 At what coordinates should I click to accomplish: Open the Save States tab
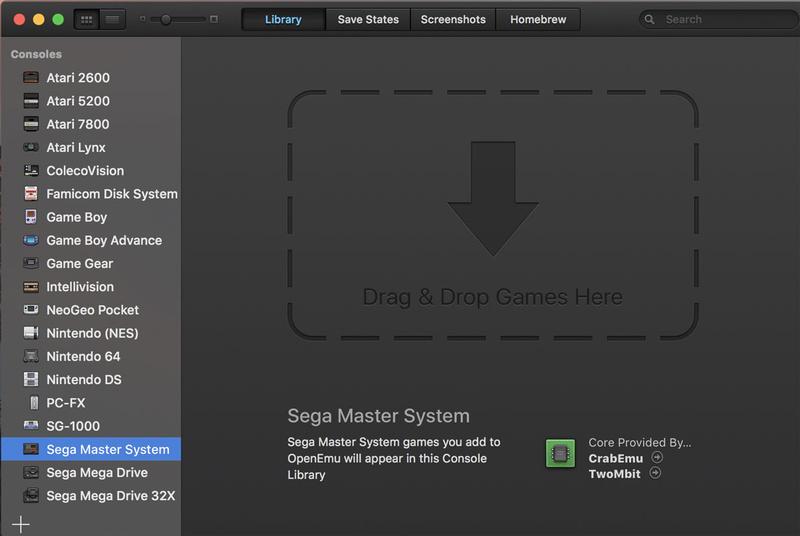click(368, 19)
